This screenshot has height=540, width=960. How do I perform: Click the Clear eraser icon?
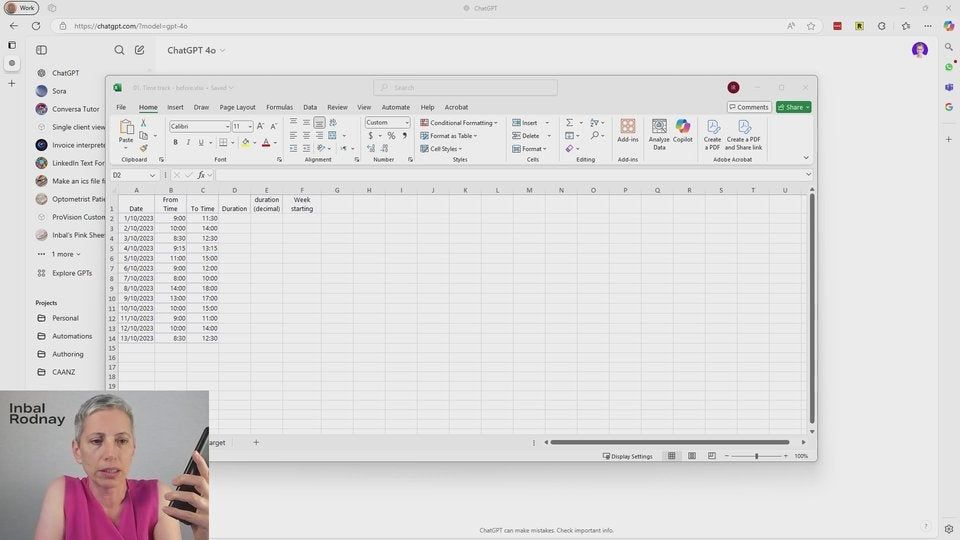tap(569, 149)
